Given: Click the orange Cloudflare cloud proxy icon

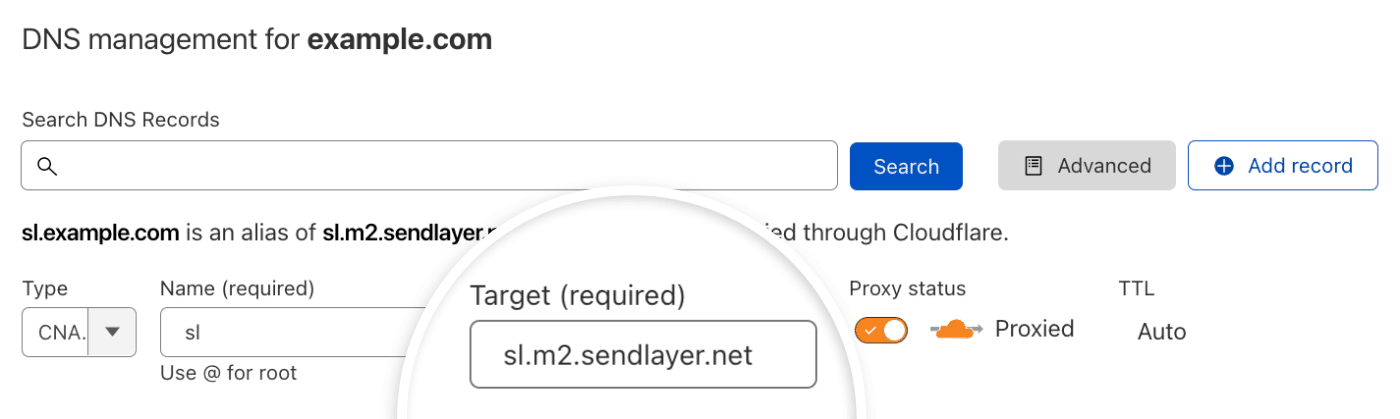Looking at the screenshot, I should pos(957,329).
